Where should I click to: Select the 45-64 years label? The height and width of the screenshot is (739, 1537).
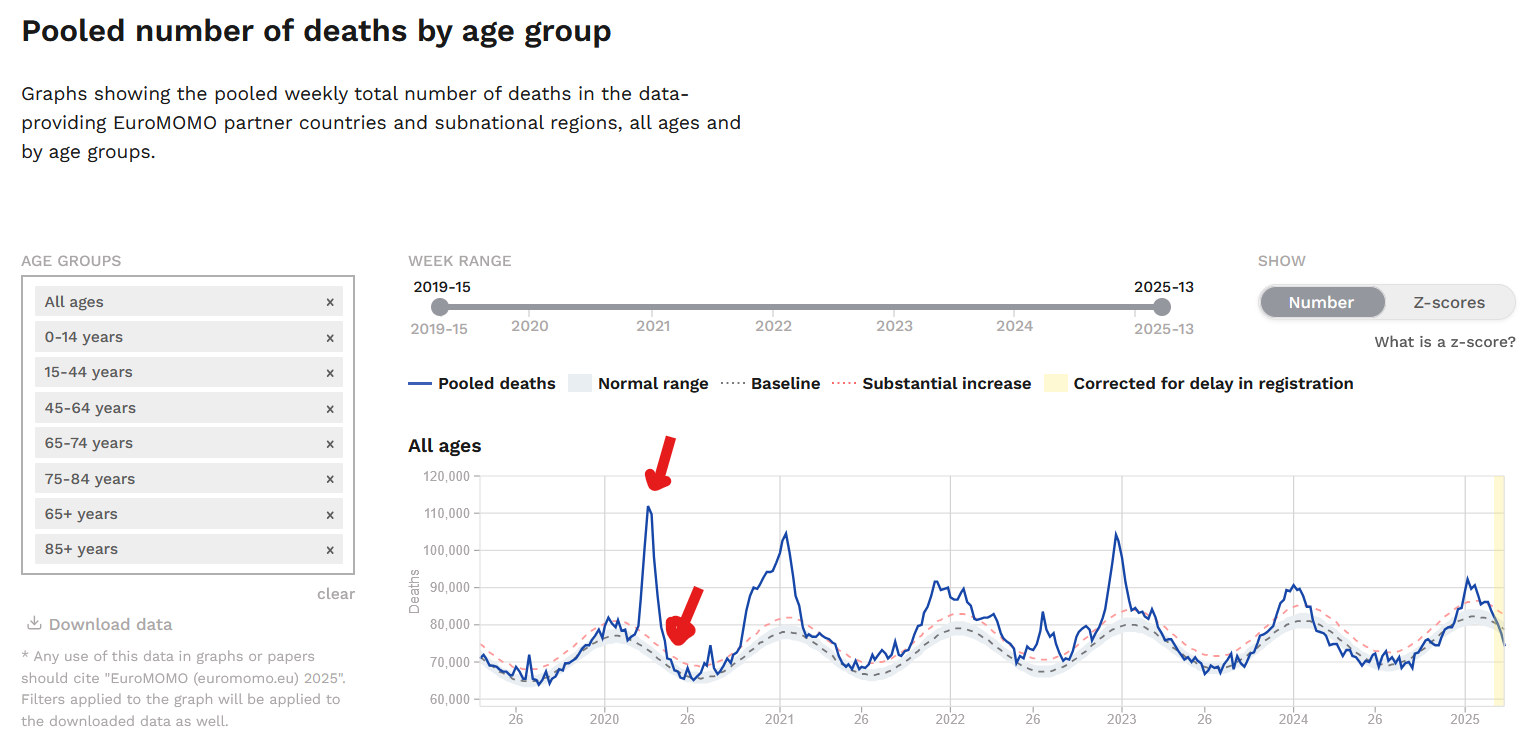point(90,408)
